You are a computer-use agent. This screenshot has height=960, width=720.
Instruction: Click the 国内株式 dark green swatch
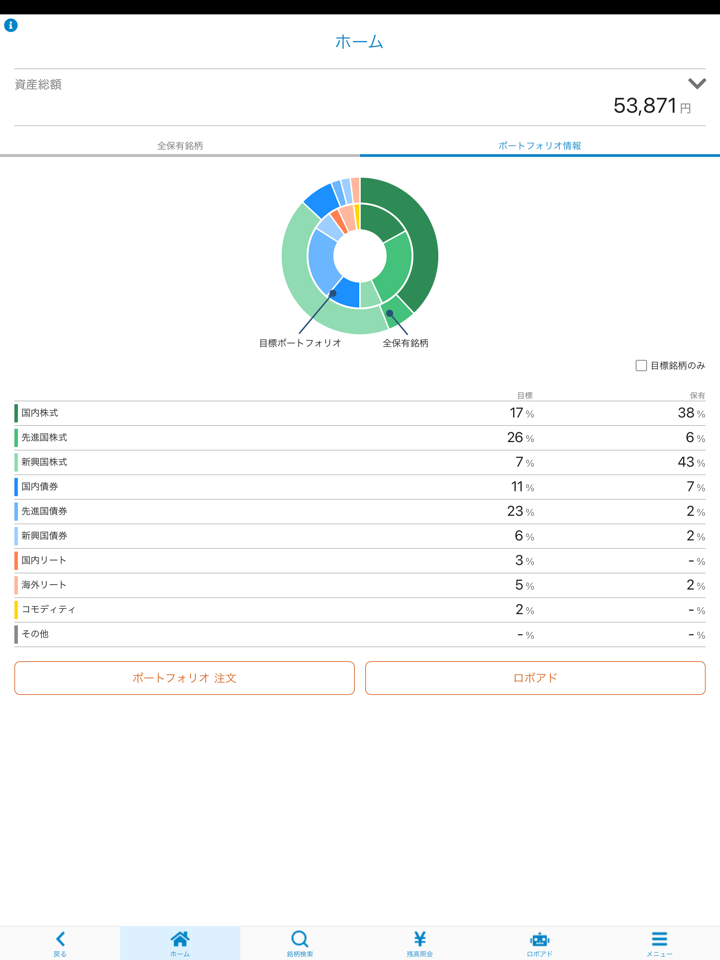[16, 413]
